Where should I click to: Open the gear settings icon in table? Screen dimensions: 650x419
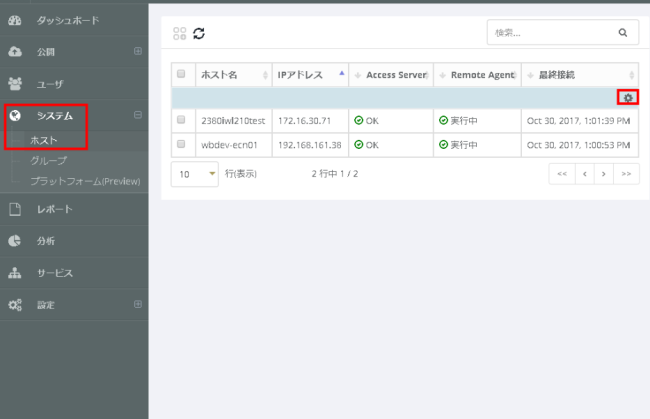(628, 97)
